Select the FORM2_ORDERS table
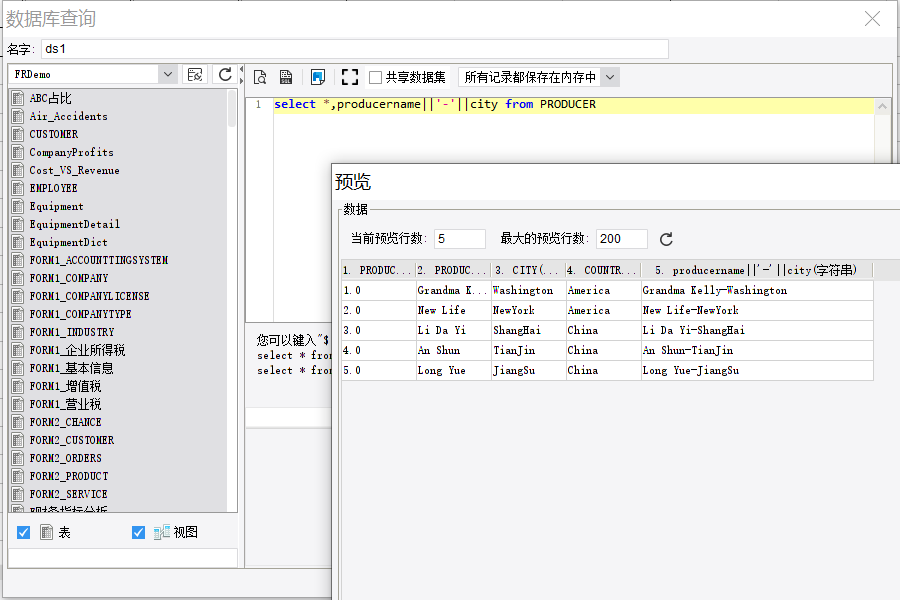Screen dimensions: 900x600 [65, 458]
